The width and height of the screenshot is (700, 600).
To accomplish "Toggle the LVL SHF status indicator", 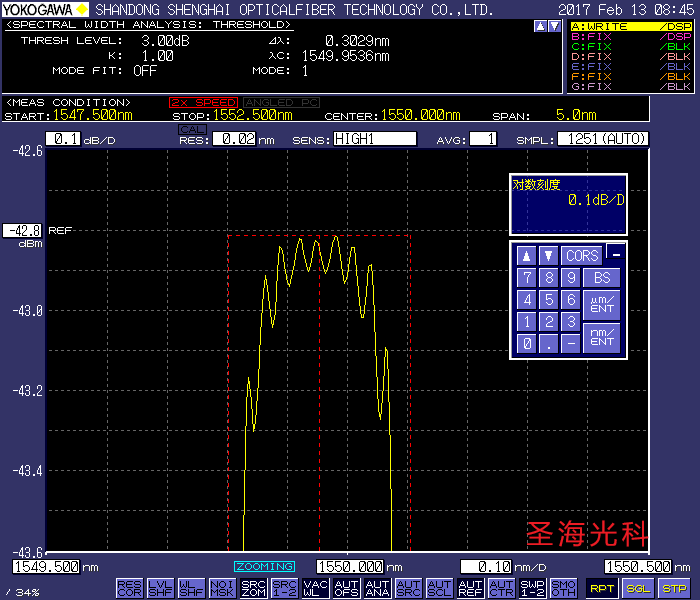I will pos(160,588).
